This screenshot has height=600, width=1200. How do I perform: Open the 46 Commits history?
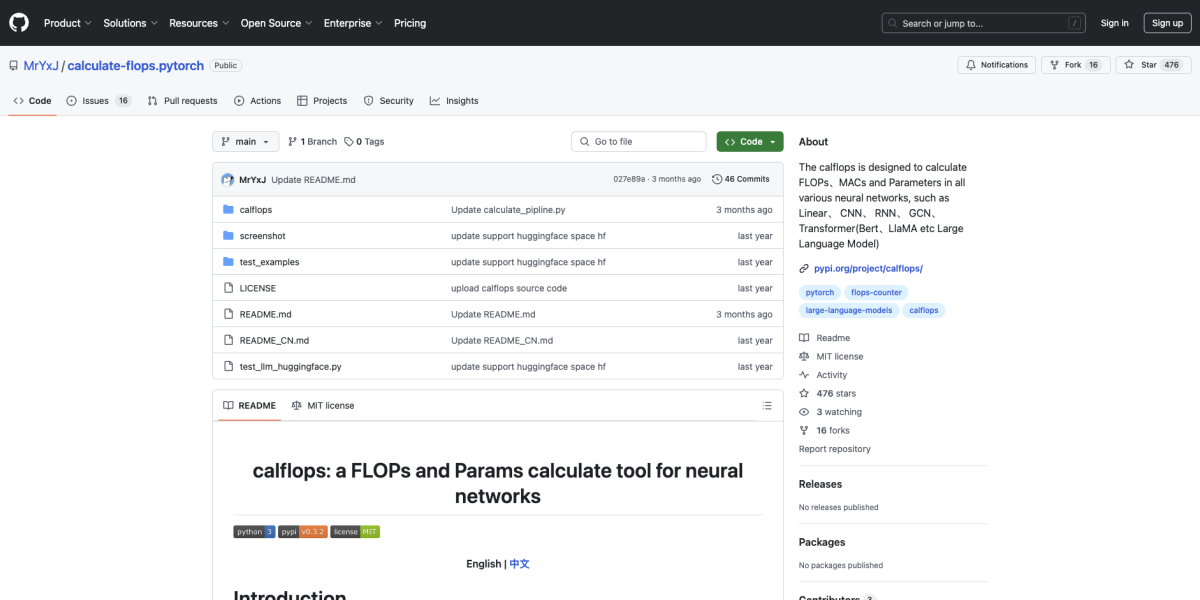(741, 179)
